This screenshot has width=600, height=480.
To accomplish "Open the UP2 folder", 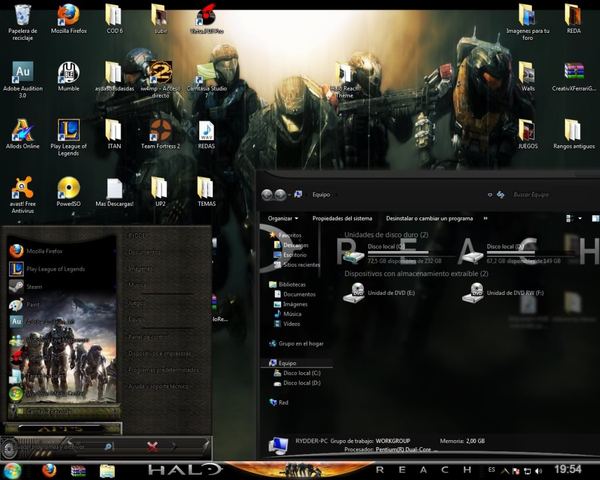I will (160, 191).
